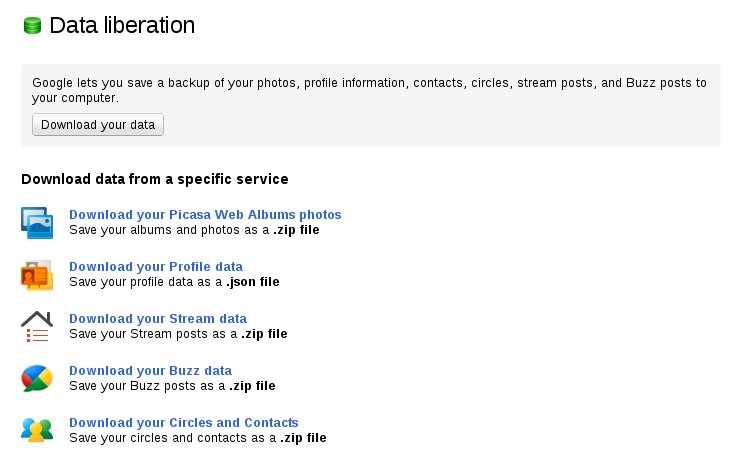Click the Circles and Contacts people icon
Image resolution: width=733 pixels, height=467 pixels.
pos(37,430)
